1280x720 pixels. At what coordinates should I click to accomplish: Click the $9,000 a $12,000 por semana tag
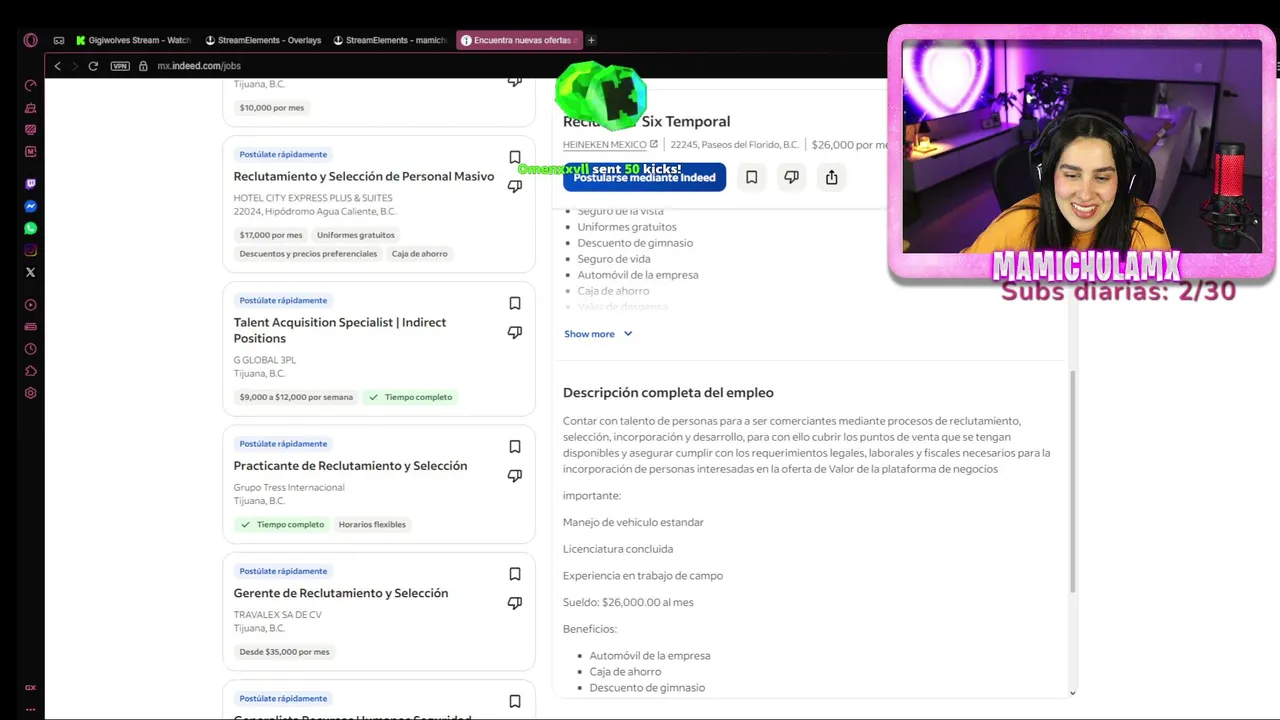[296, 397]
